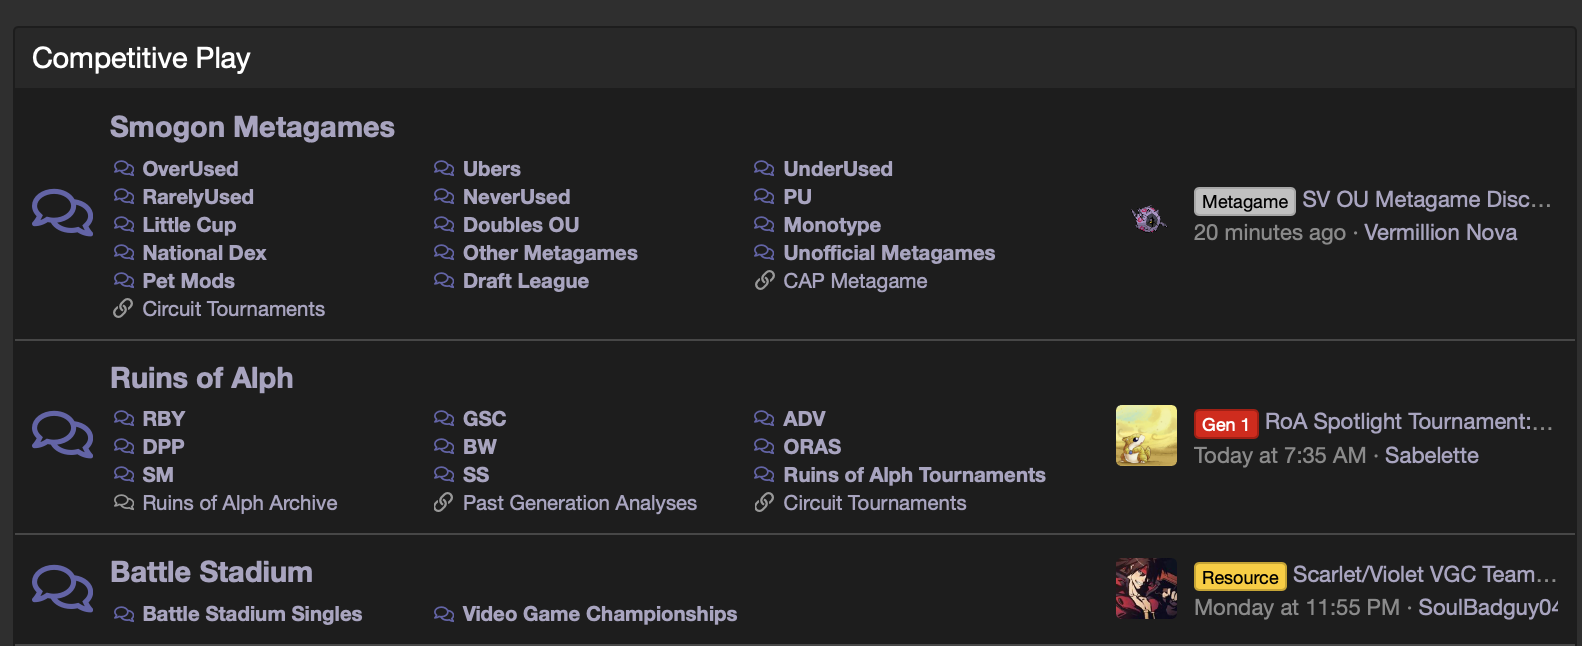Open the Doubles OU subforum
The width and height of the screenshot is (1582, 646).
pos(521,225)
